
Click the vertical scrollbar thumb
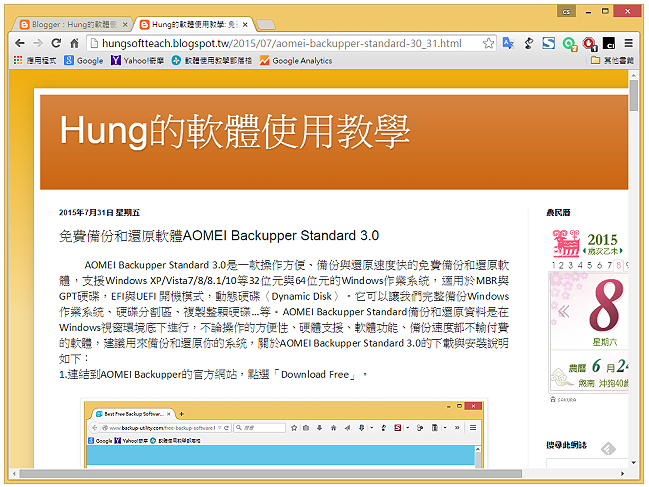(x=633, y=96)
